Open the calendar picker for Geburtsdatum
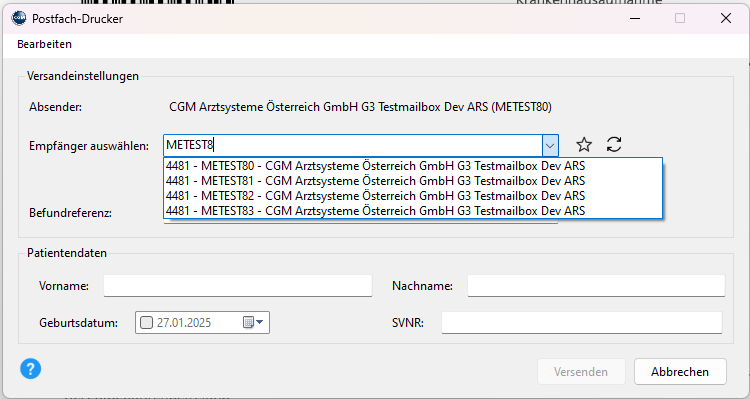 click(x=253, y=322)
